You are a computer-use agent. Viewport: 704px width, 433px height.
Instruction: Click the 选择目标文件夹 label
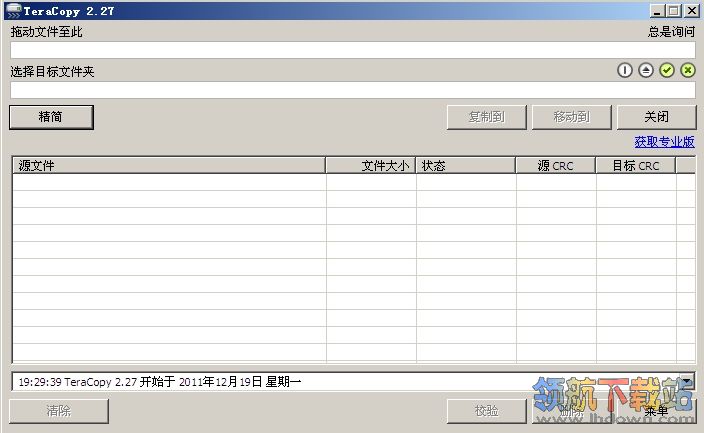(x=53, y=71)
